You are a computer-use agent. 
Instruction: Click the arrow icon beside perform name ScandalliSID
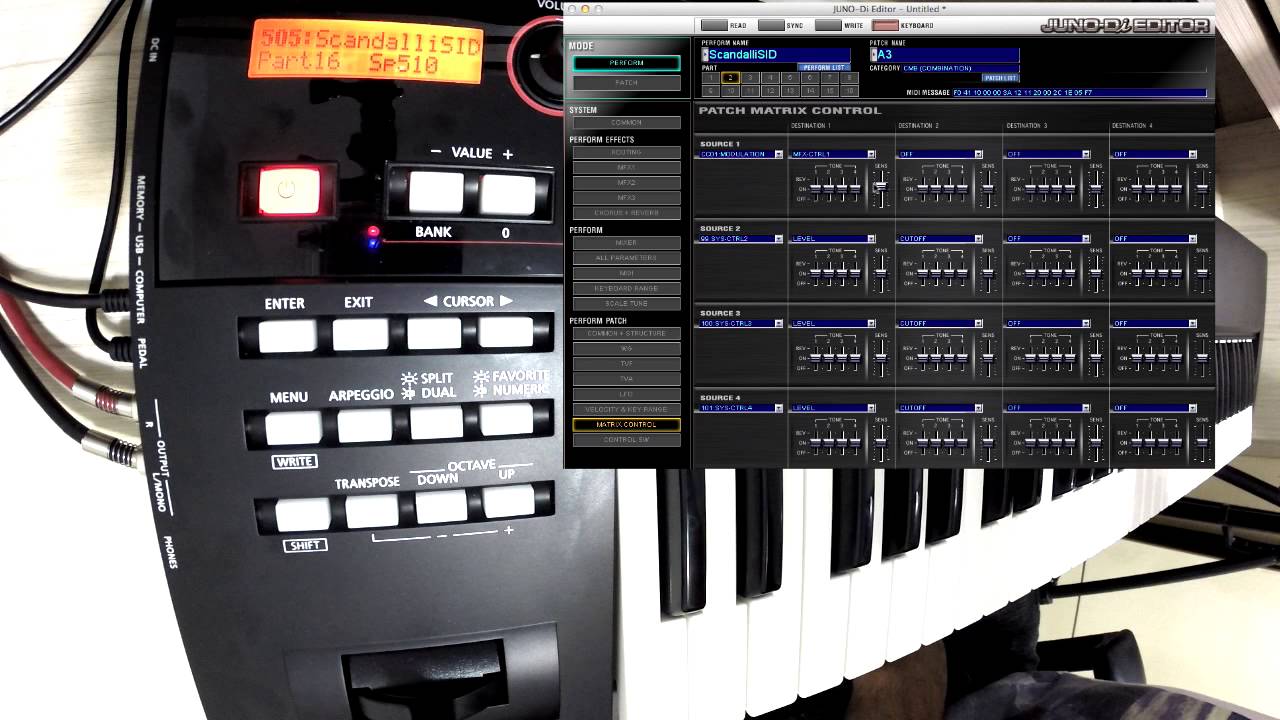[x=705, y=55]
